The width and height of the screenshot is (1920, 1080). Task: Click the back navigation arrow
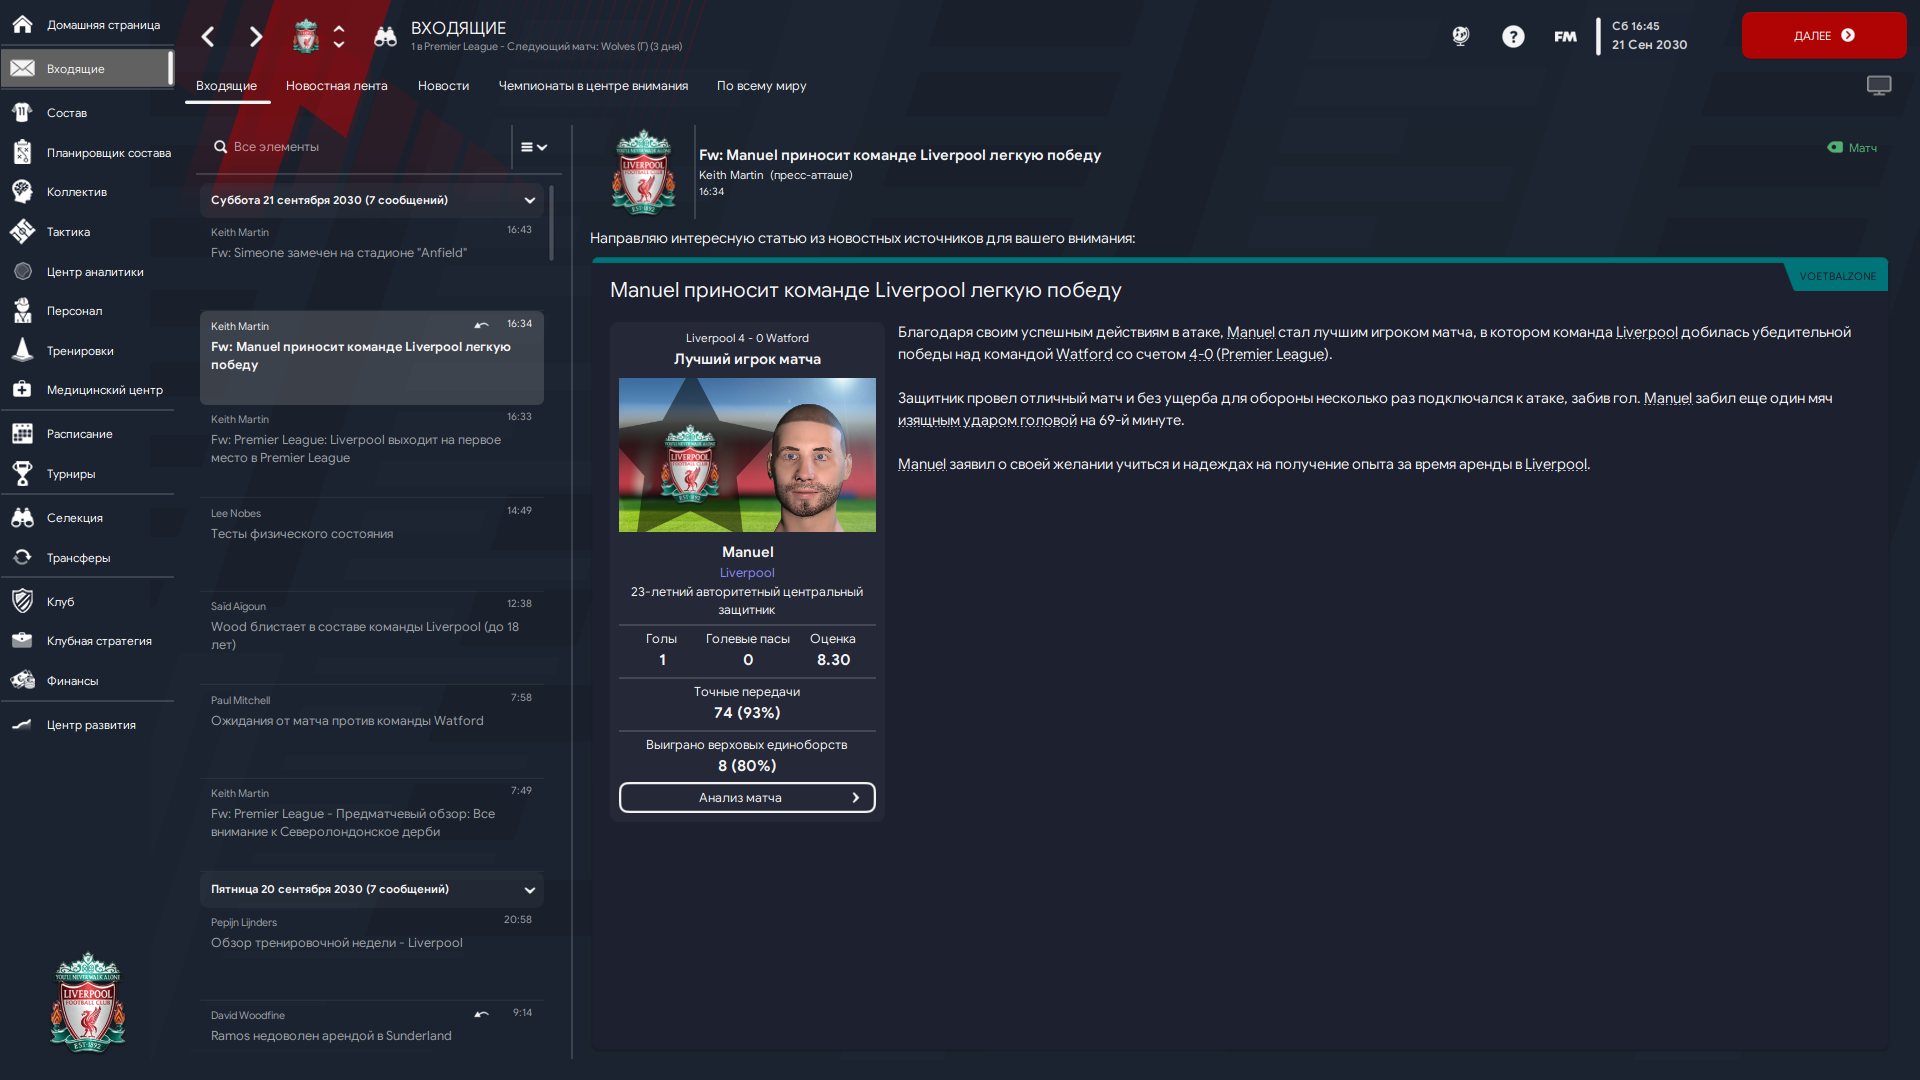tap(208, 37)
